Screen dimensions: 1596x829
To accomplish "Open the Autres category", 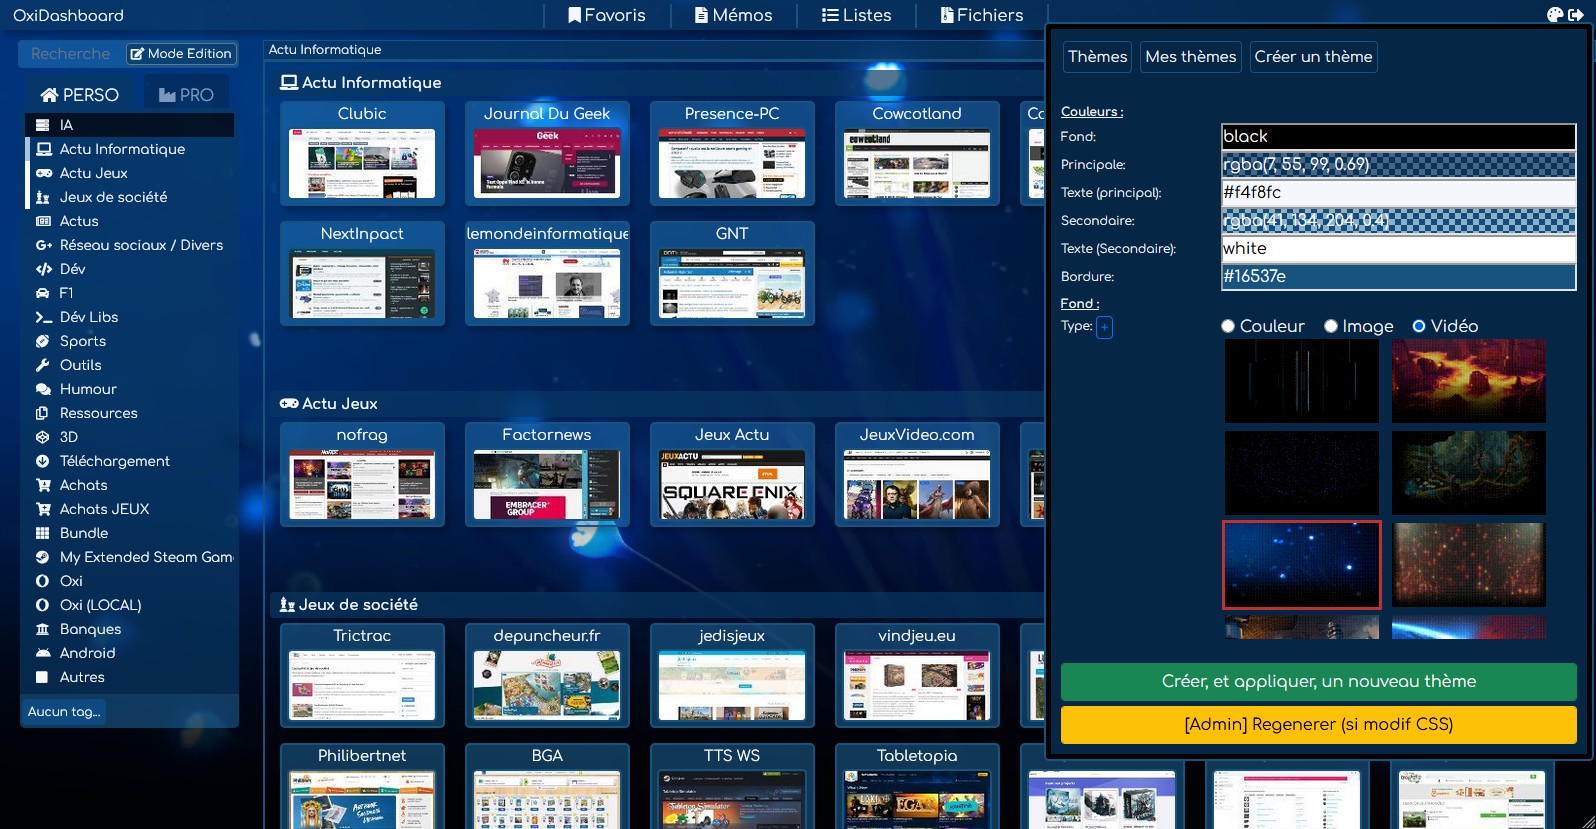I will click(x=130, y=677).
